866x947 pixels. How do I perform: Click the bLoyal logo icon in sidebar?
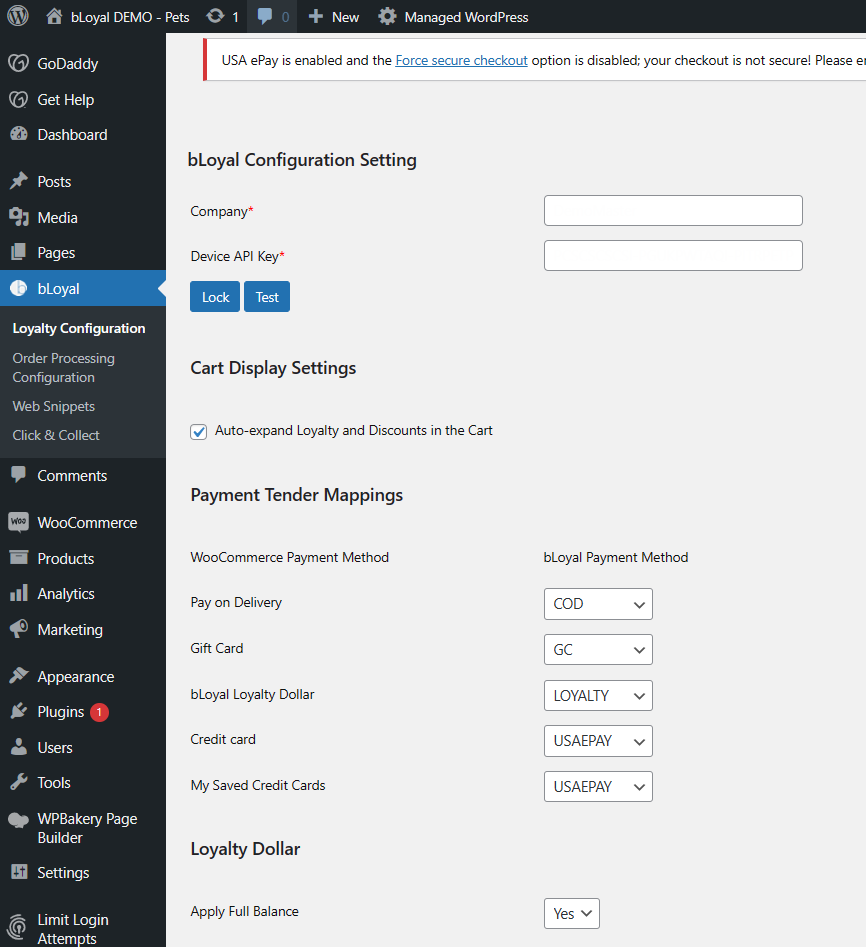[x=19, y=288]
